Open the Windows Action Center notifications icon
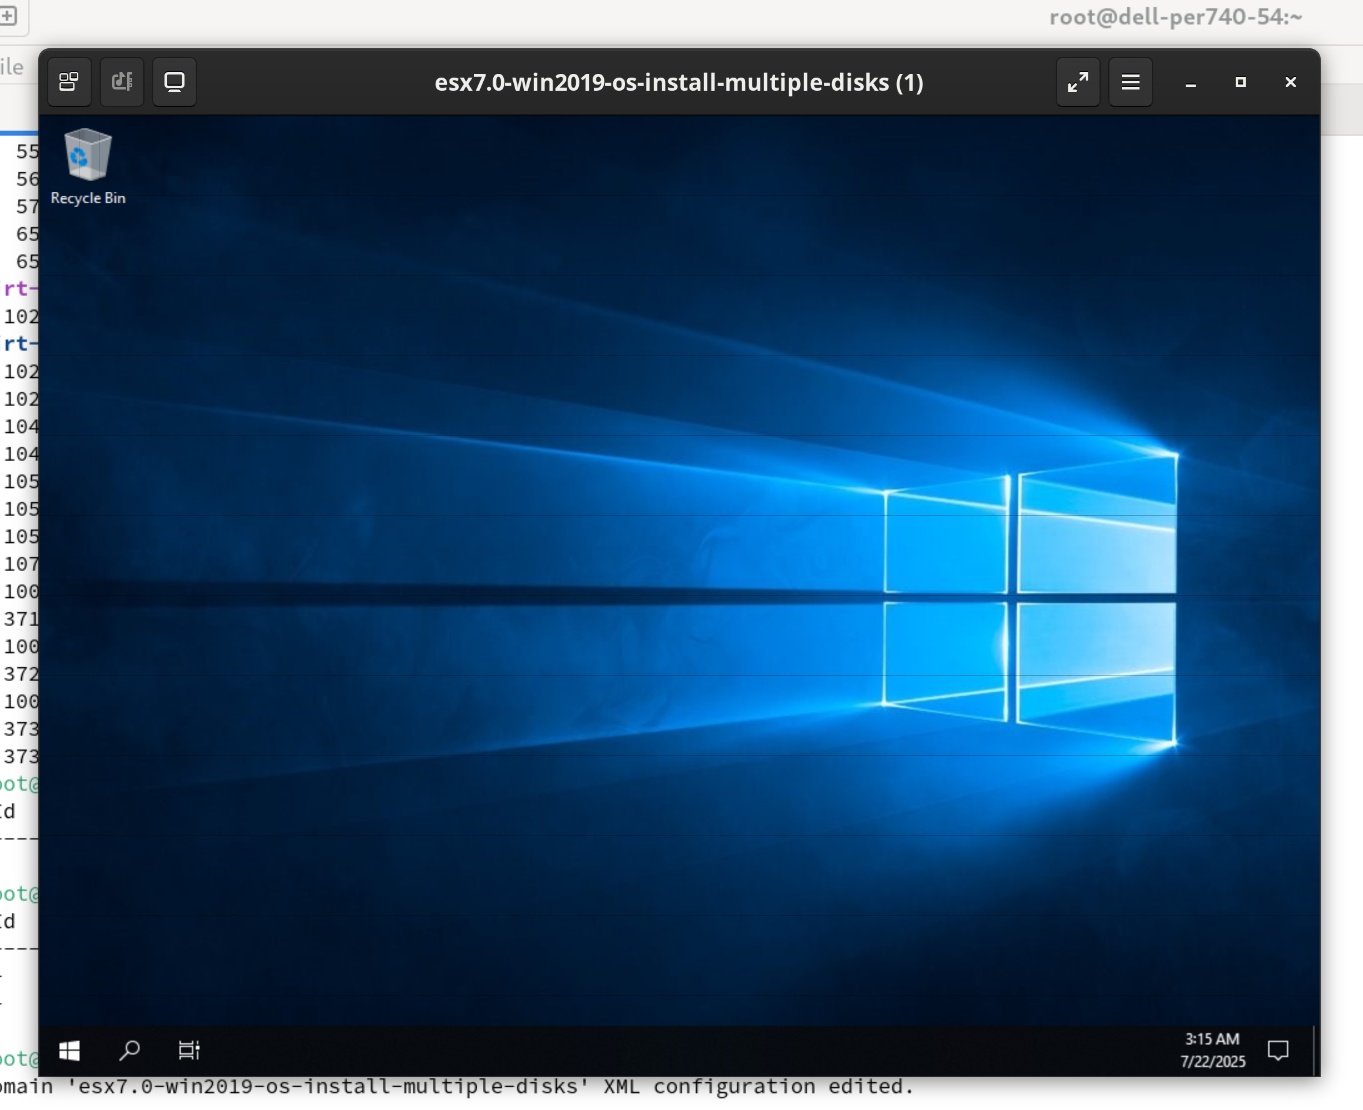The image size is (1363, 1110). pyautogui.click(x=1278, y=1051)
